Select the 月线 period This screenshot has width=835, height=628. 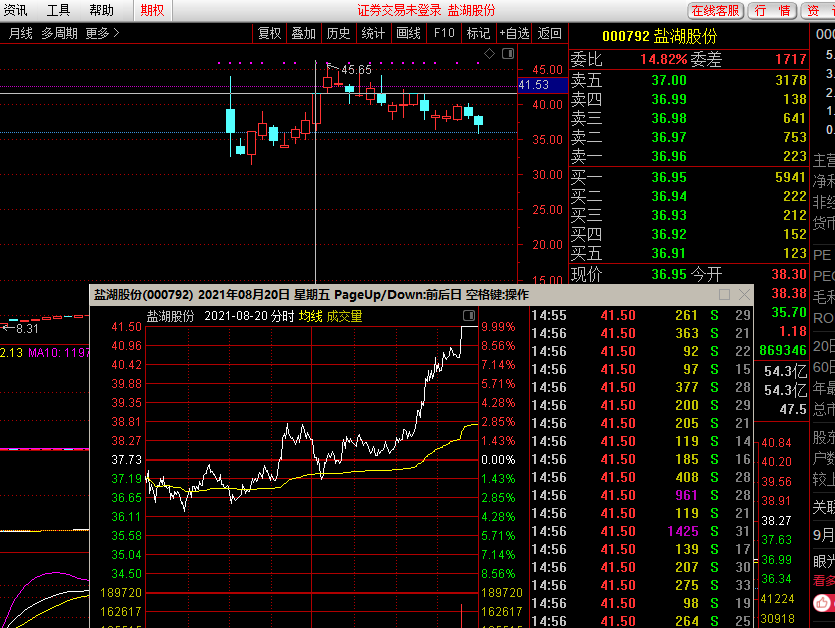(20, 34)
